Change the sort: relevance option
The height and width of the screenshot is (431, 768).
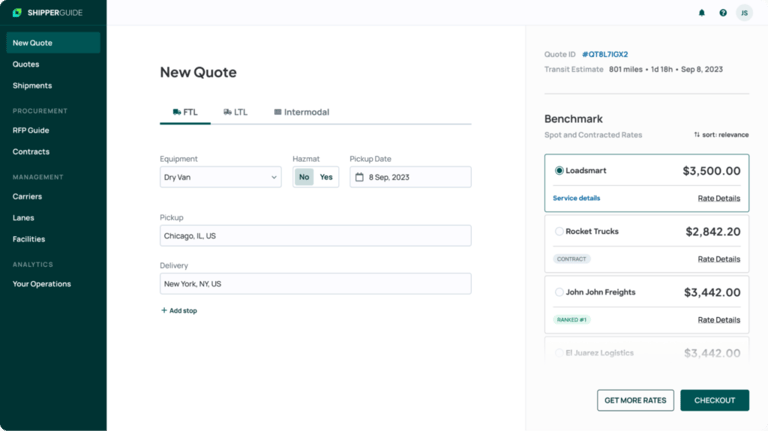pyautogui.click(x=721, y=135)
